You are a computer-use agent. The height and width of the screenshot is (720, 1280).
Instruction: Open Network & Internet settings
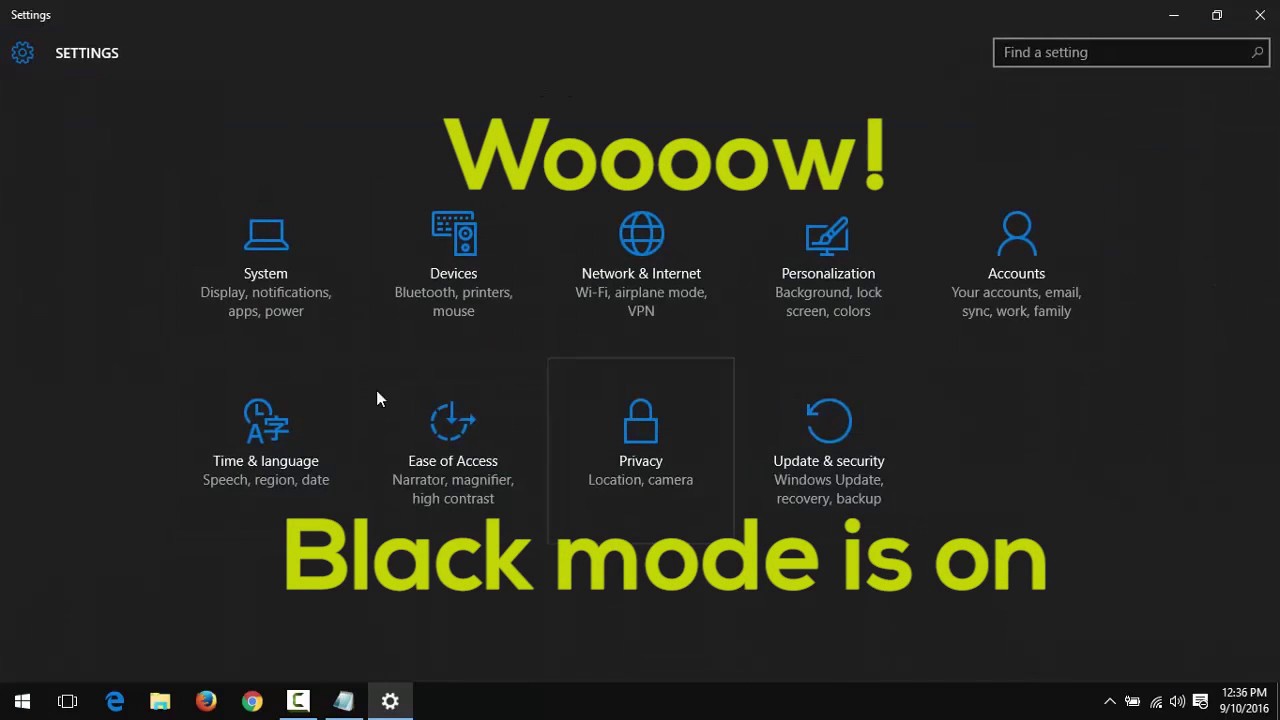tap(641, 270)
